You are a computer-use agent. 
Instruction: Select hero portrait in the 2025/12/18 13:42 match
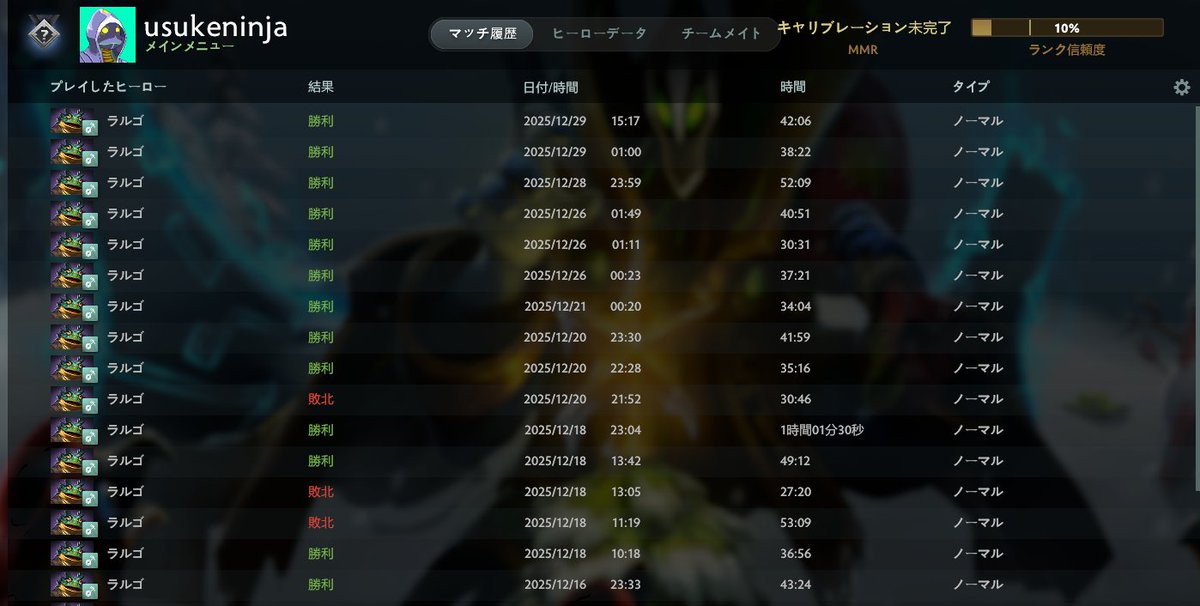pyautogui.click(x=74, y=461)
